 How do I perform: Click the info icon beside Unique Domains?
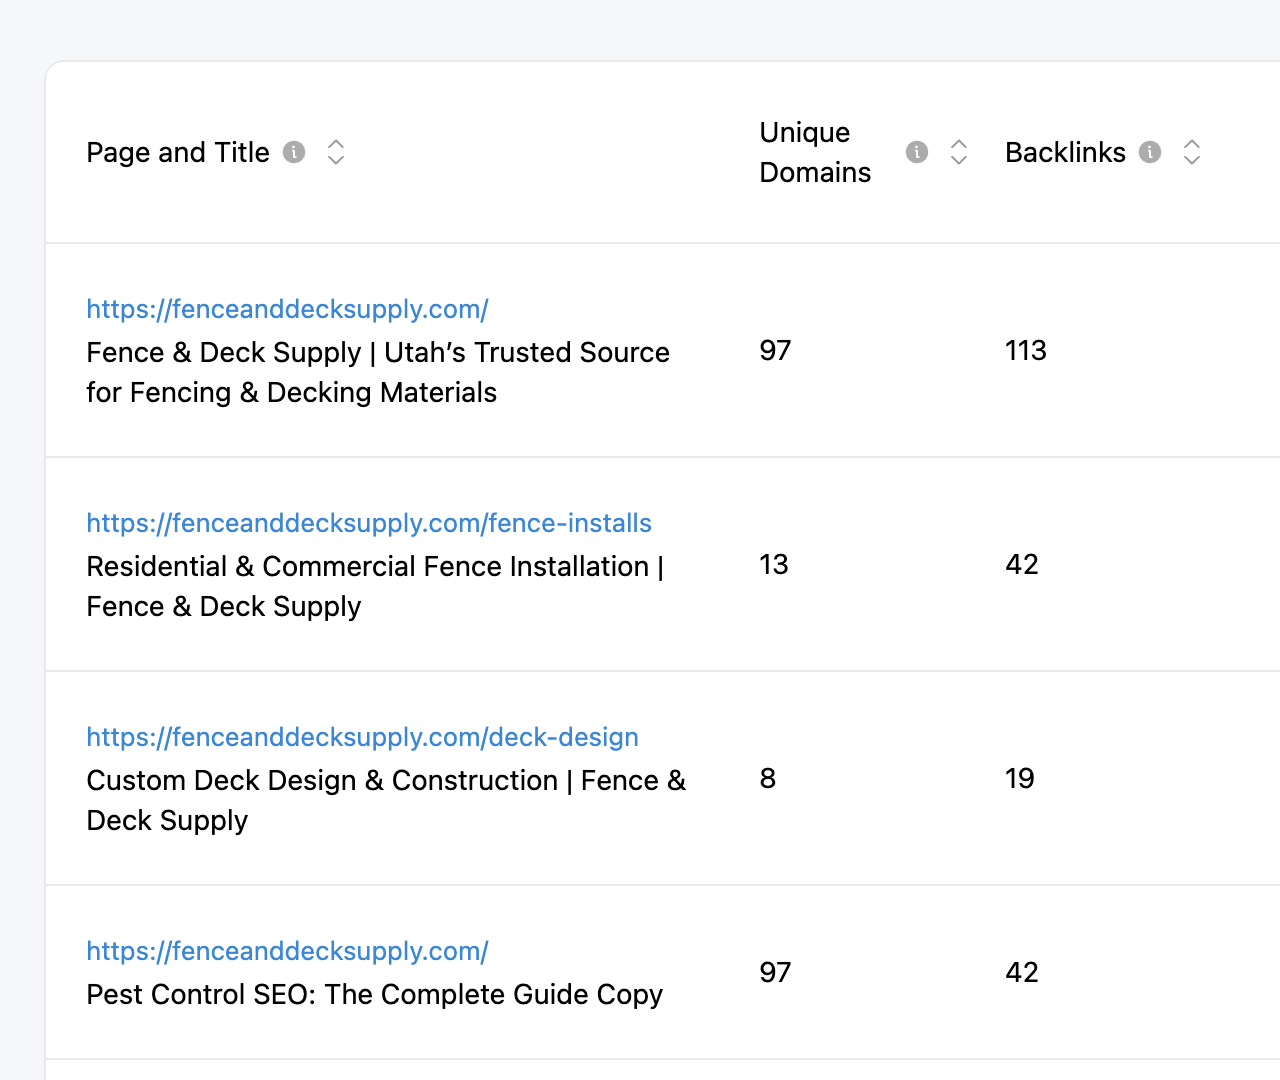(x=917, y=152)
